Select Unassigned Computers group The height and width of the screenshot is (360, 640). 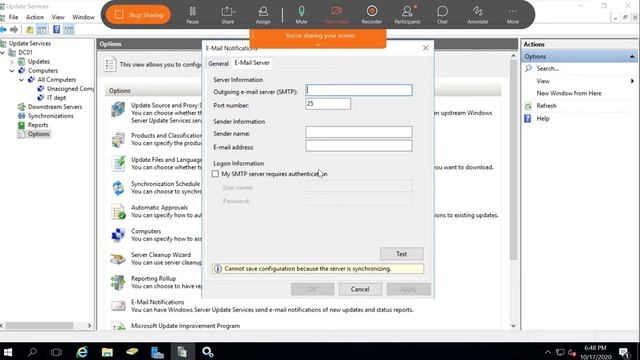pyautogui.click(x=70, y=89)
